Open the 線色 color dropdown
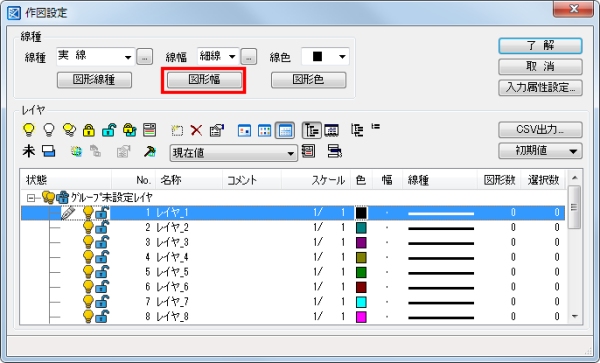The width and height of the screenshot is (600, 363). [x=325, y=57]
